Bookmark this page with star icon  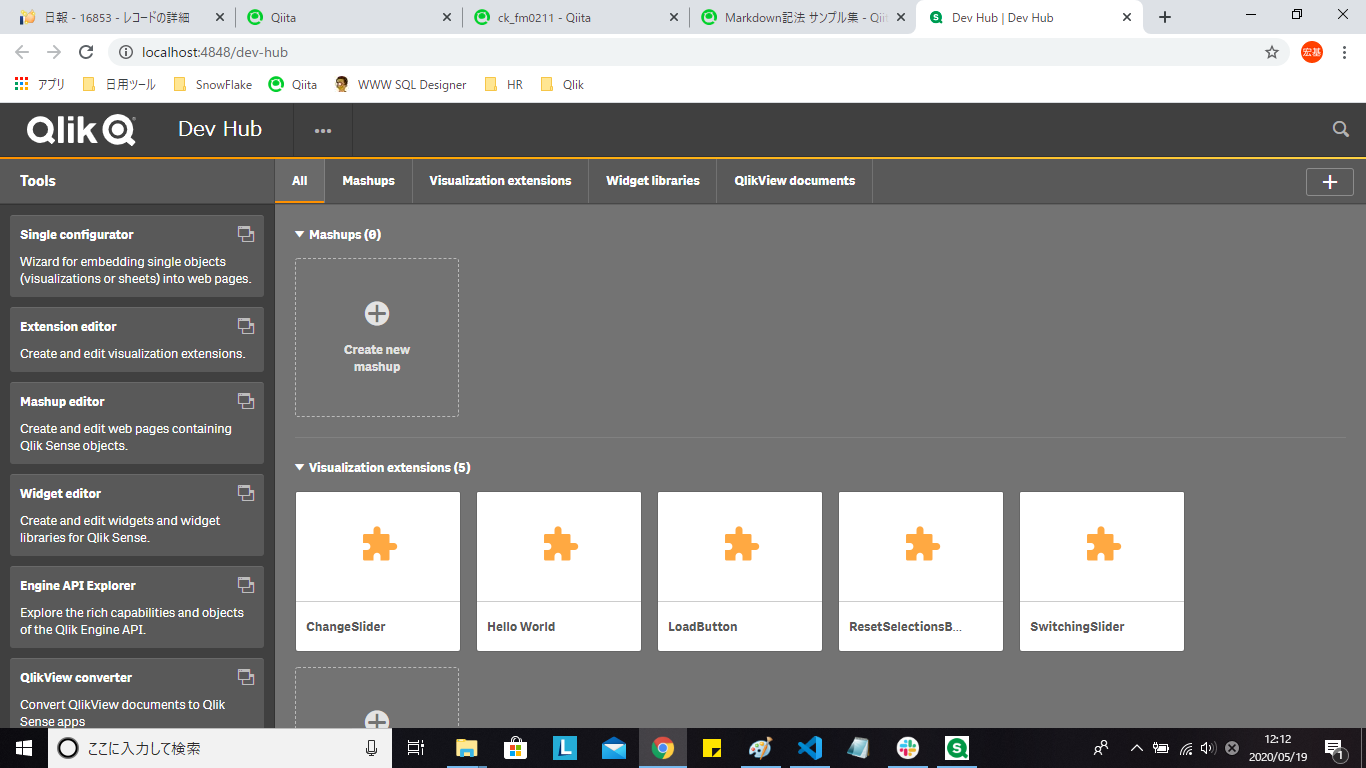pos(1272,52)
